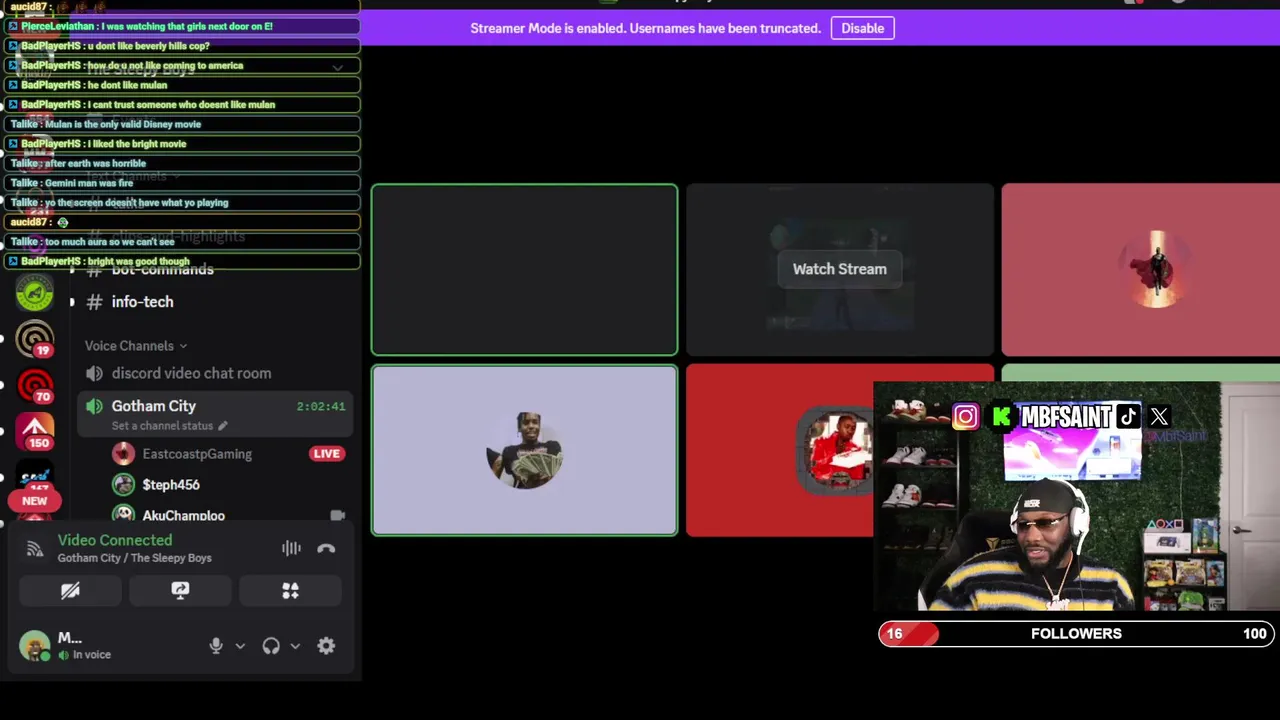This screenshot has width=1280, height=720.
Task: Share your screen button
Action: coord(180,591)
